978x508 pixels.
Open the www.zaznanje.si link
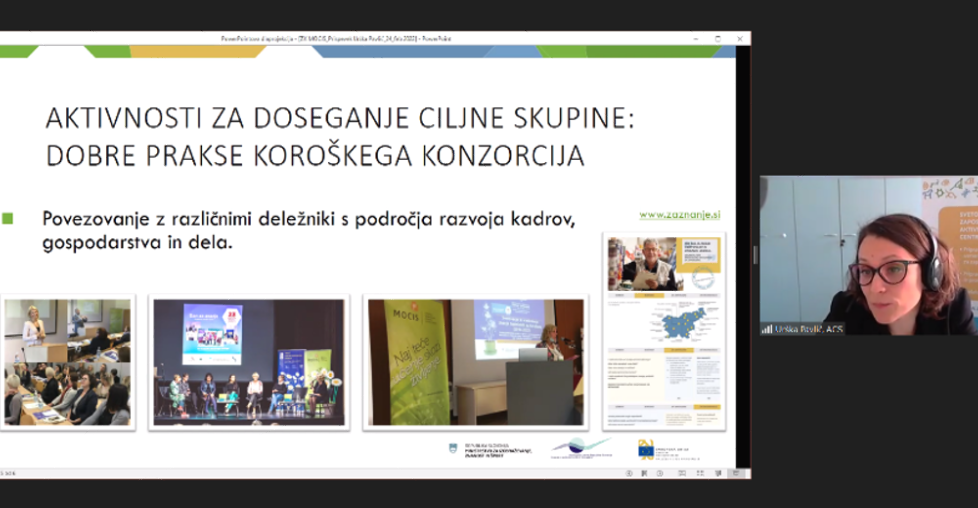(679, 215)
